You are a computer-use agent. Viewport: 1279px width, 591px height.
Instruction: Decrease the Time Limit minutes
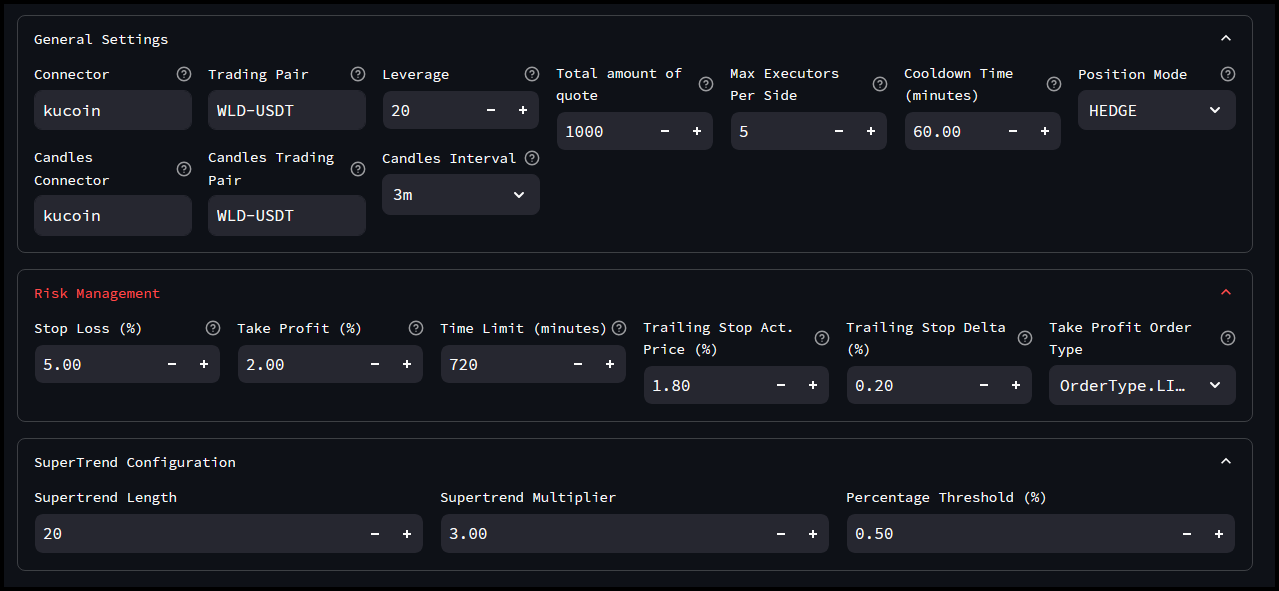coord(576,364)
